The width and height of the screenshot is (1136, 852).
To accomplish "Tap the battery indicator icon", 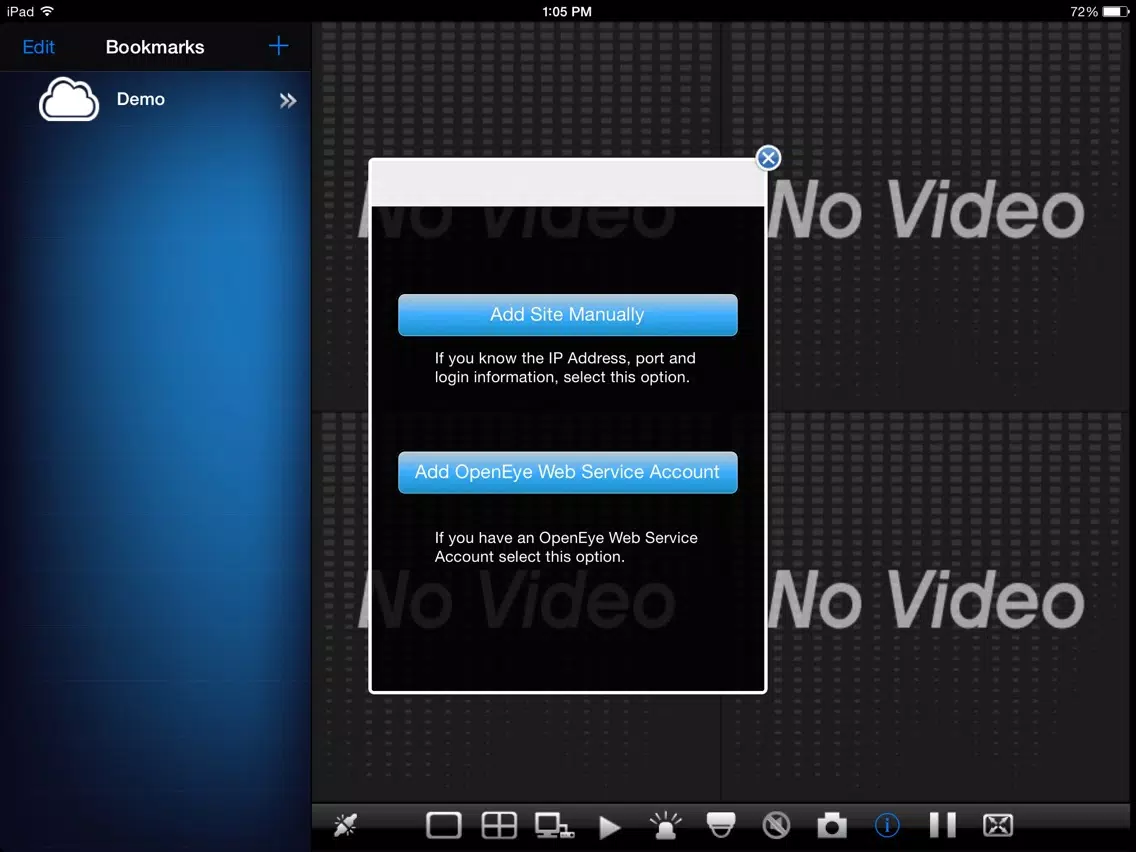I will click(1115, 12).
